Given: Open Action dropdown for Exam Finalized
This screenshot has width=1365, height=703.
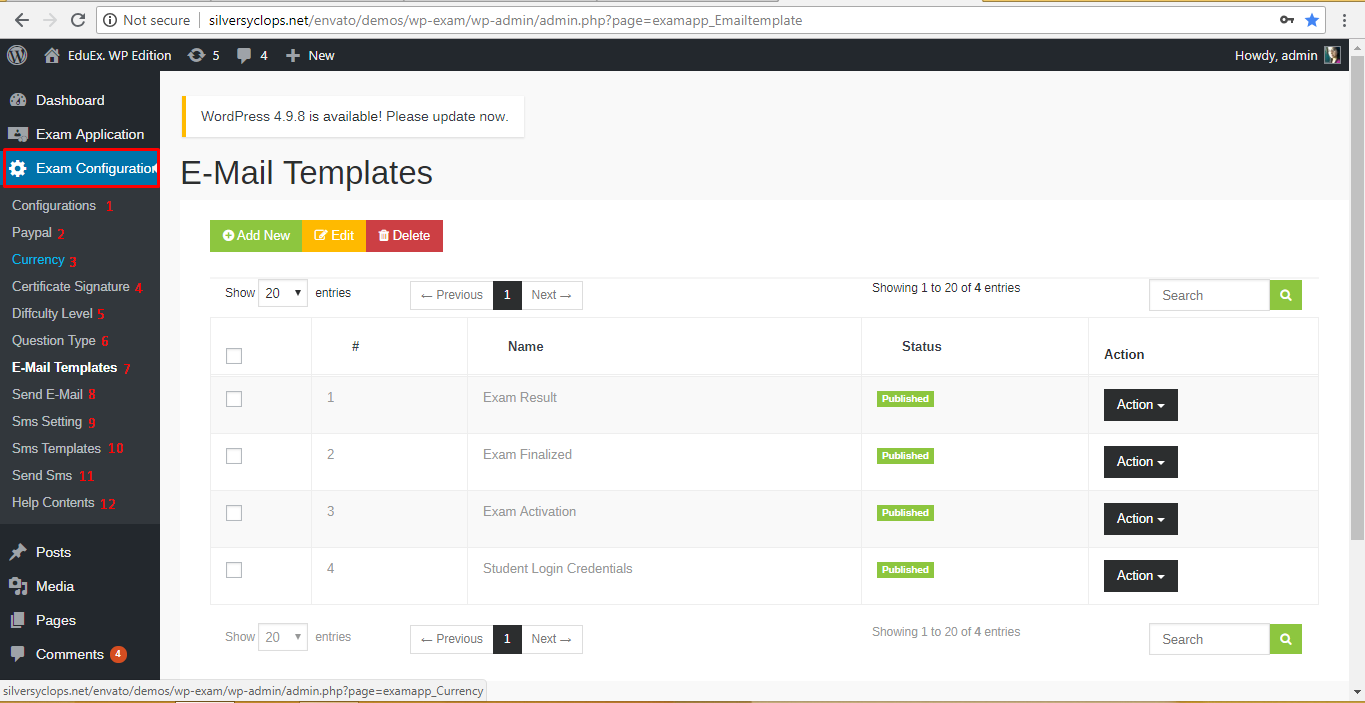Looking at the screenshot, I should (1141, 462).
